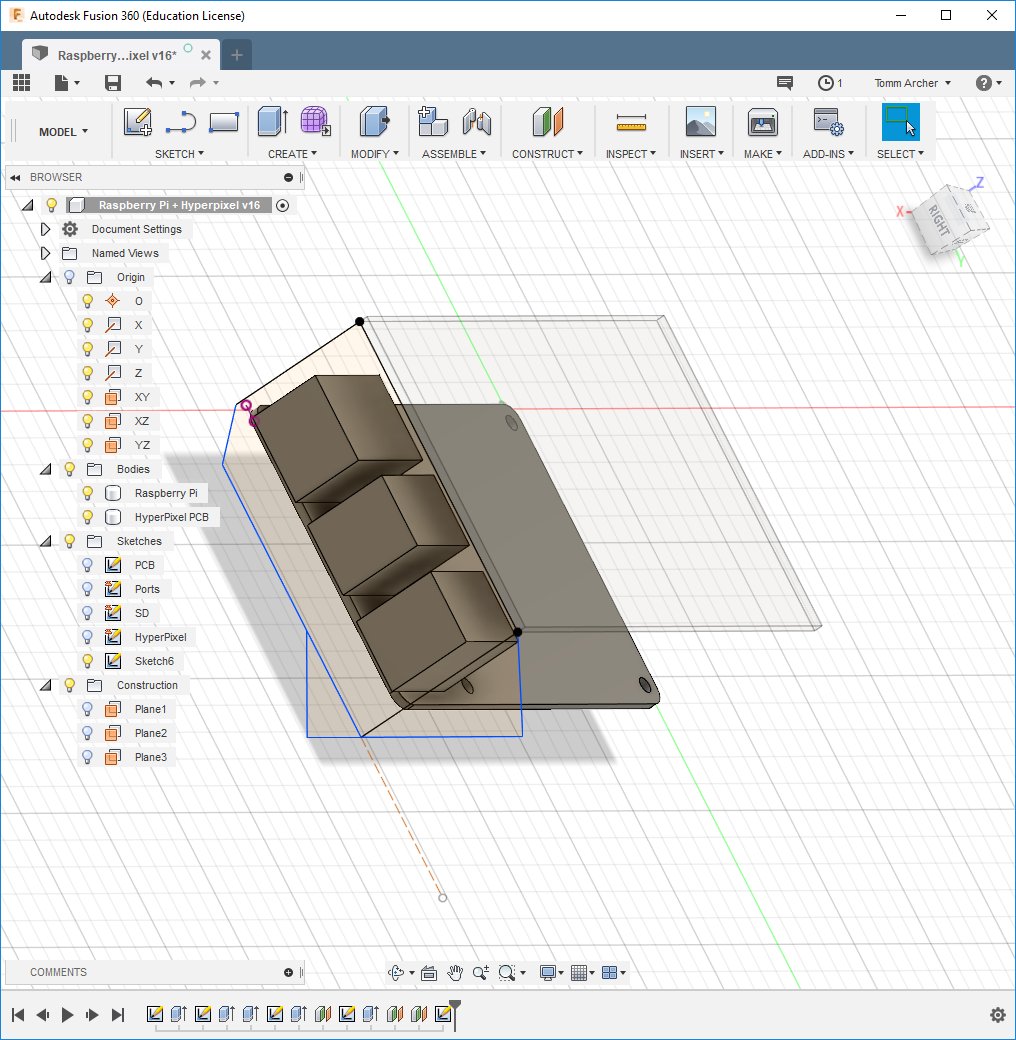Show Plane1 via its lightbulb
1016x1040 pixels.
pos(88,709)
